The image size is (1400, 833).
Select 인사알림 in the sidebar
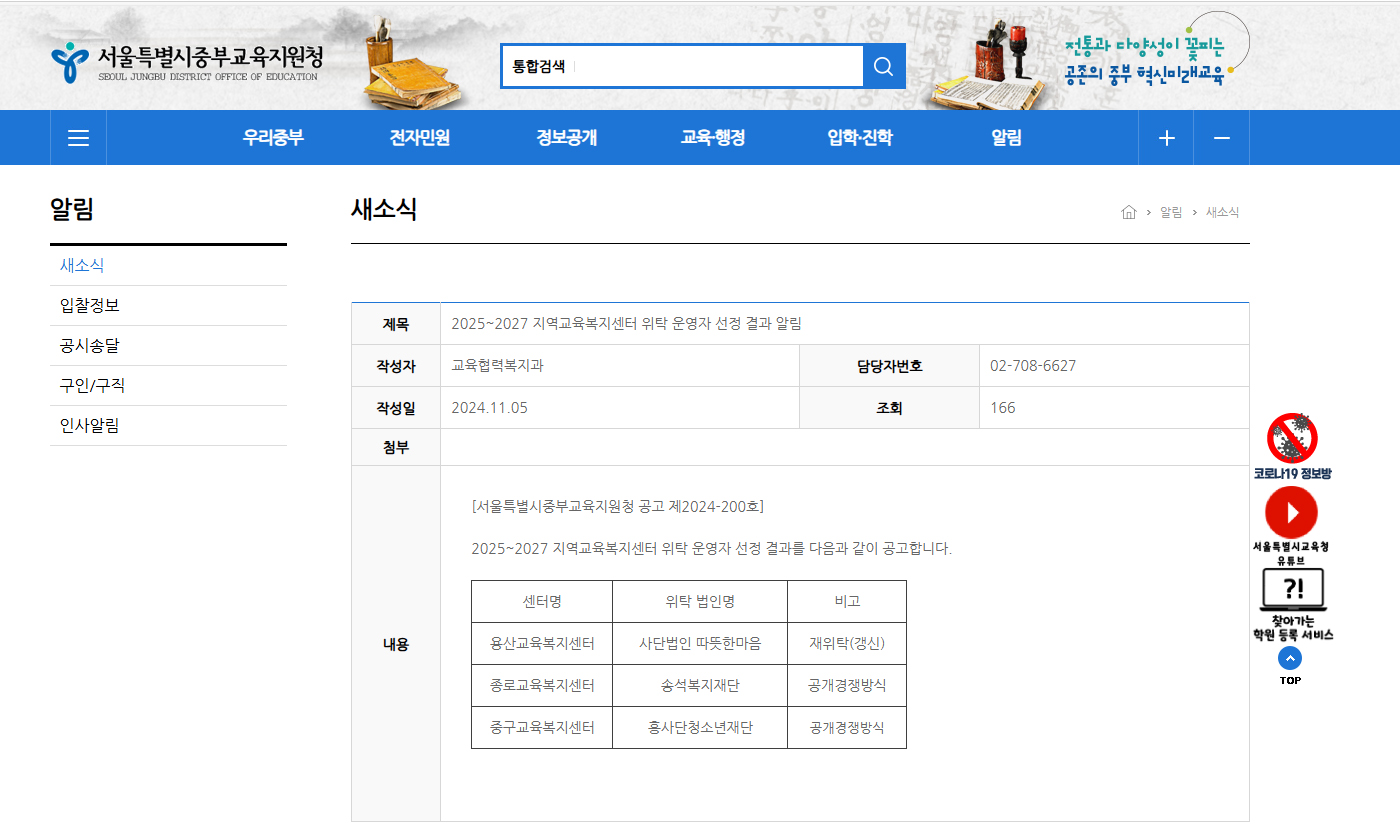[x=168, y=426]
